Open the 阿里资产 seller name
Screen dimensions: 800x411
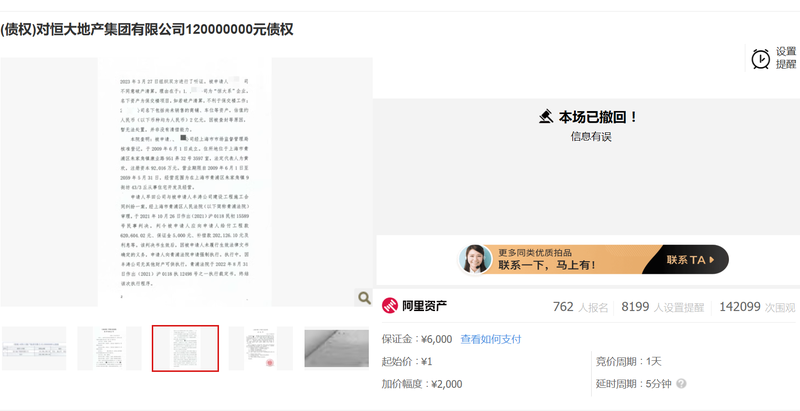424,306
